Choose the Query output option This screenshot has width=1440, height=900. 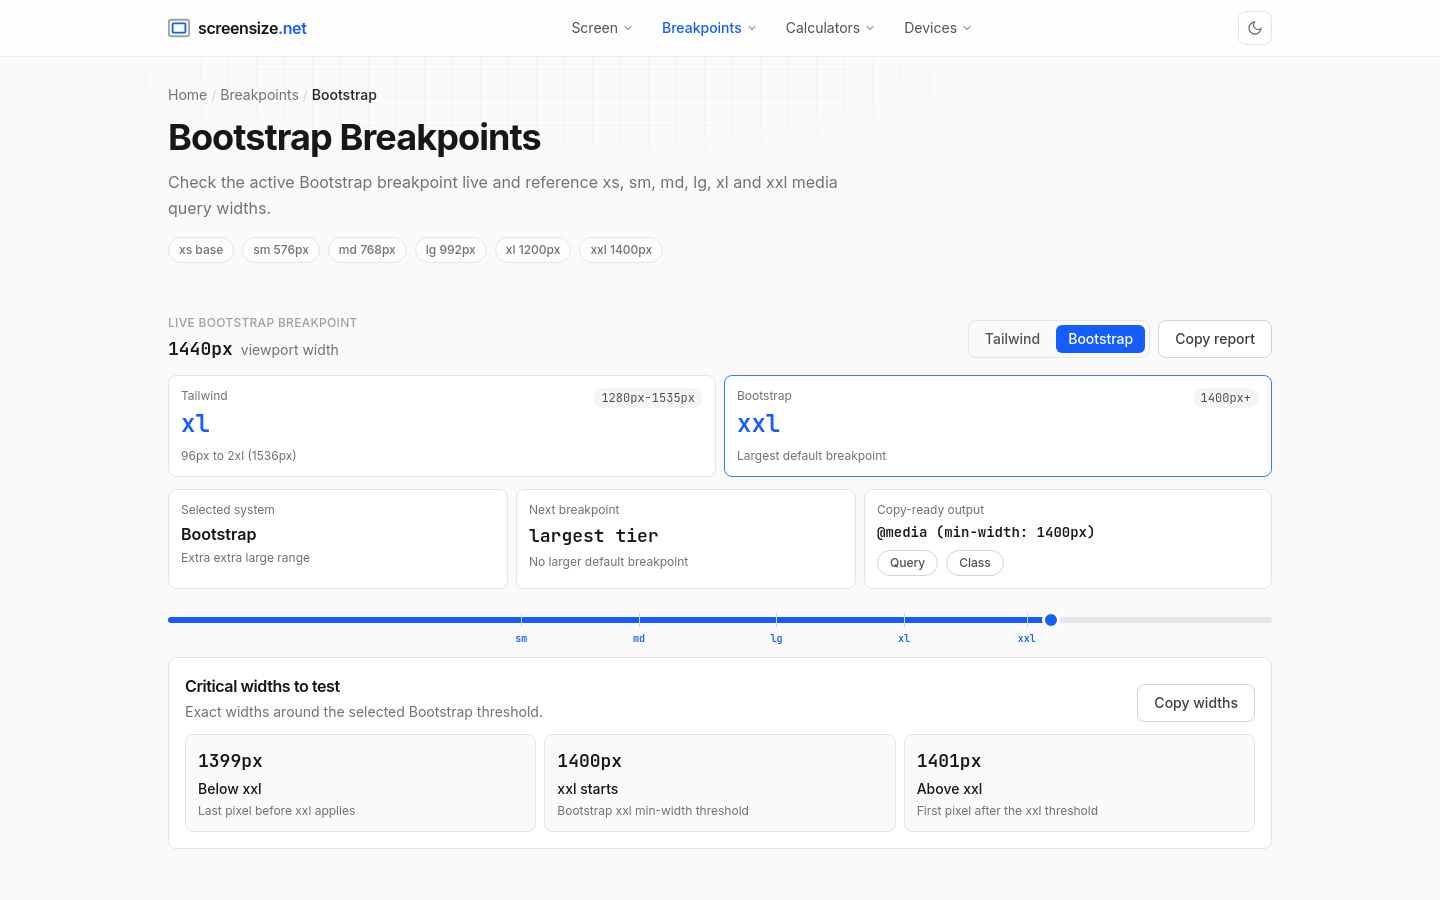click(x=907, y=563)
